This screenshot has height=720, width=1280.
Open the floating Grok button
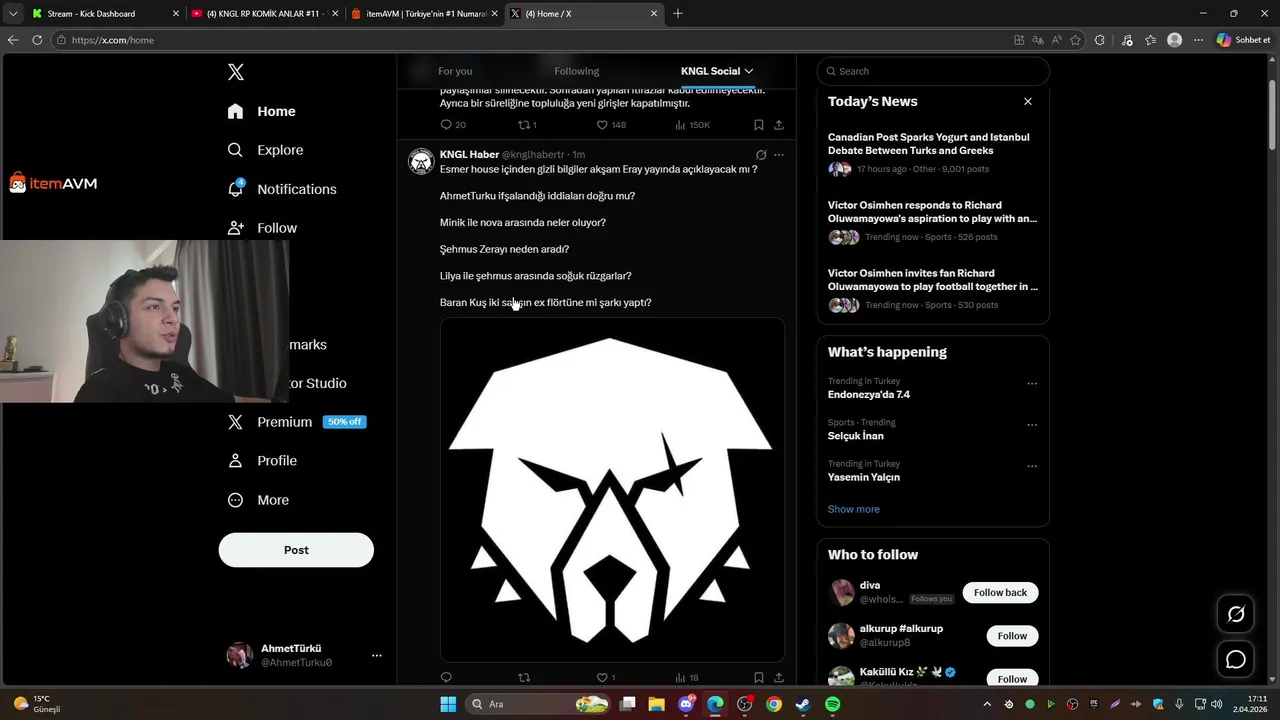point(1236,614)
